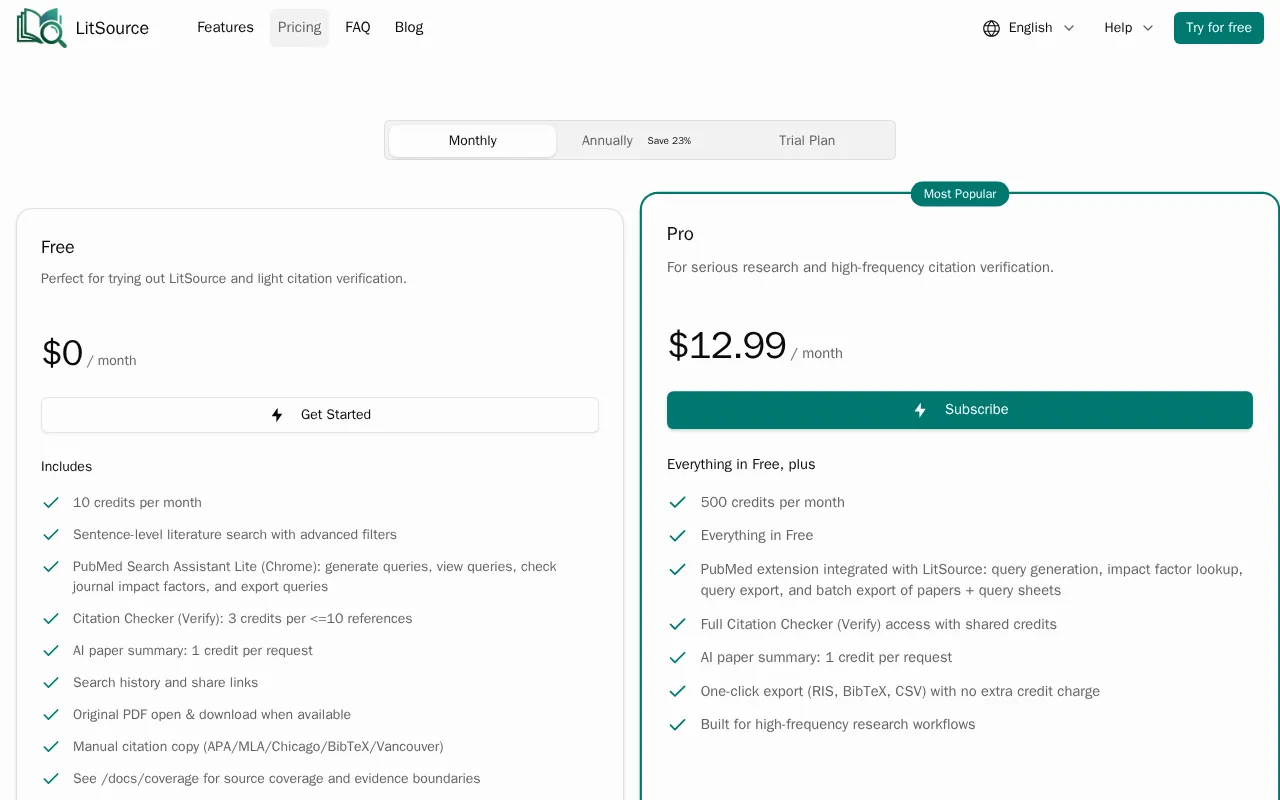The width and height of the screenshot is (1280, 800).
Task: Click checkmark beside Original PDF open & download
Action: coord(51,715)
